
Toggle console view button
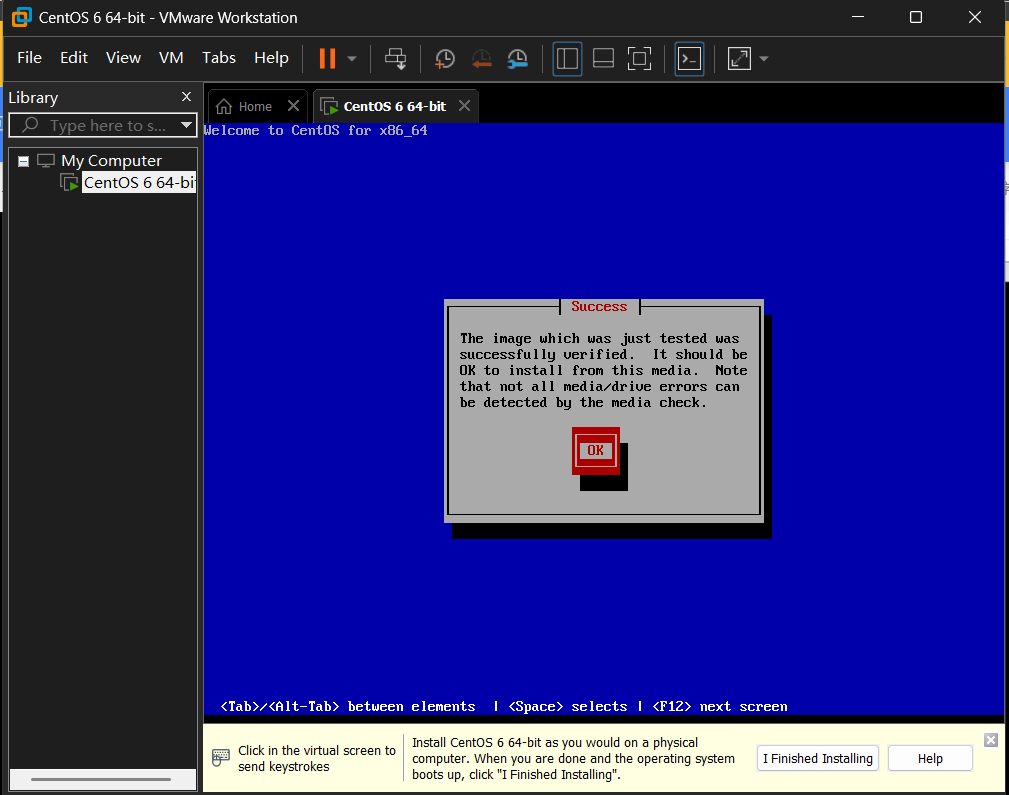(689, 59)
